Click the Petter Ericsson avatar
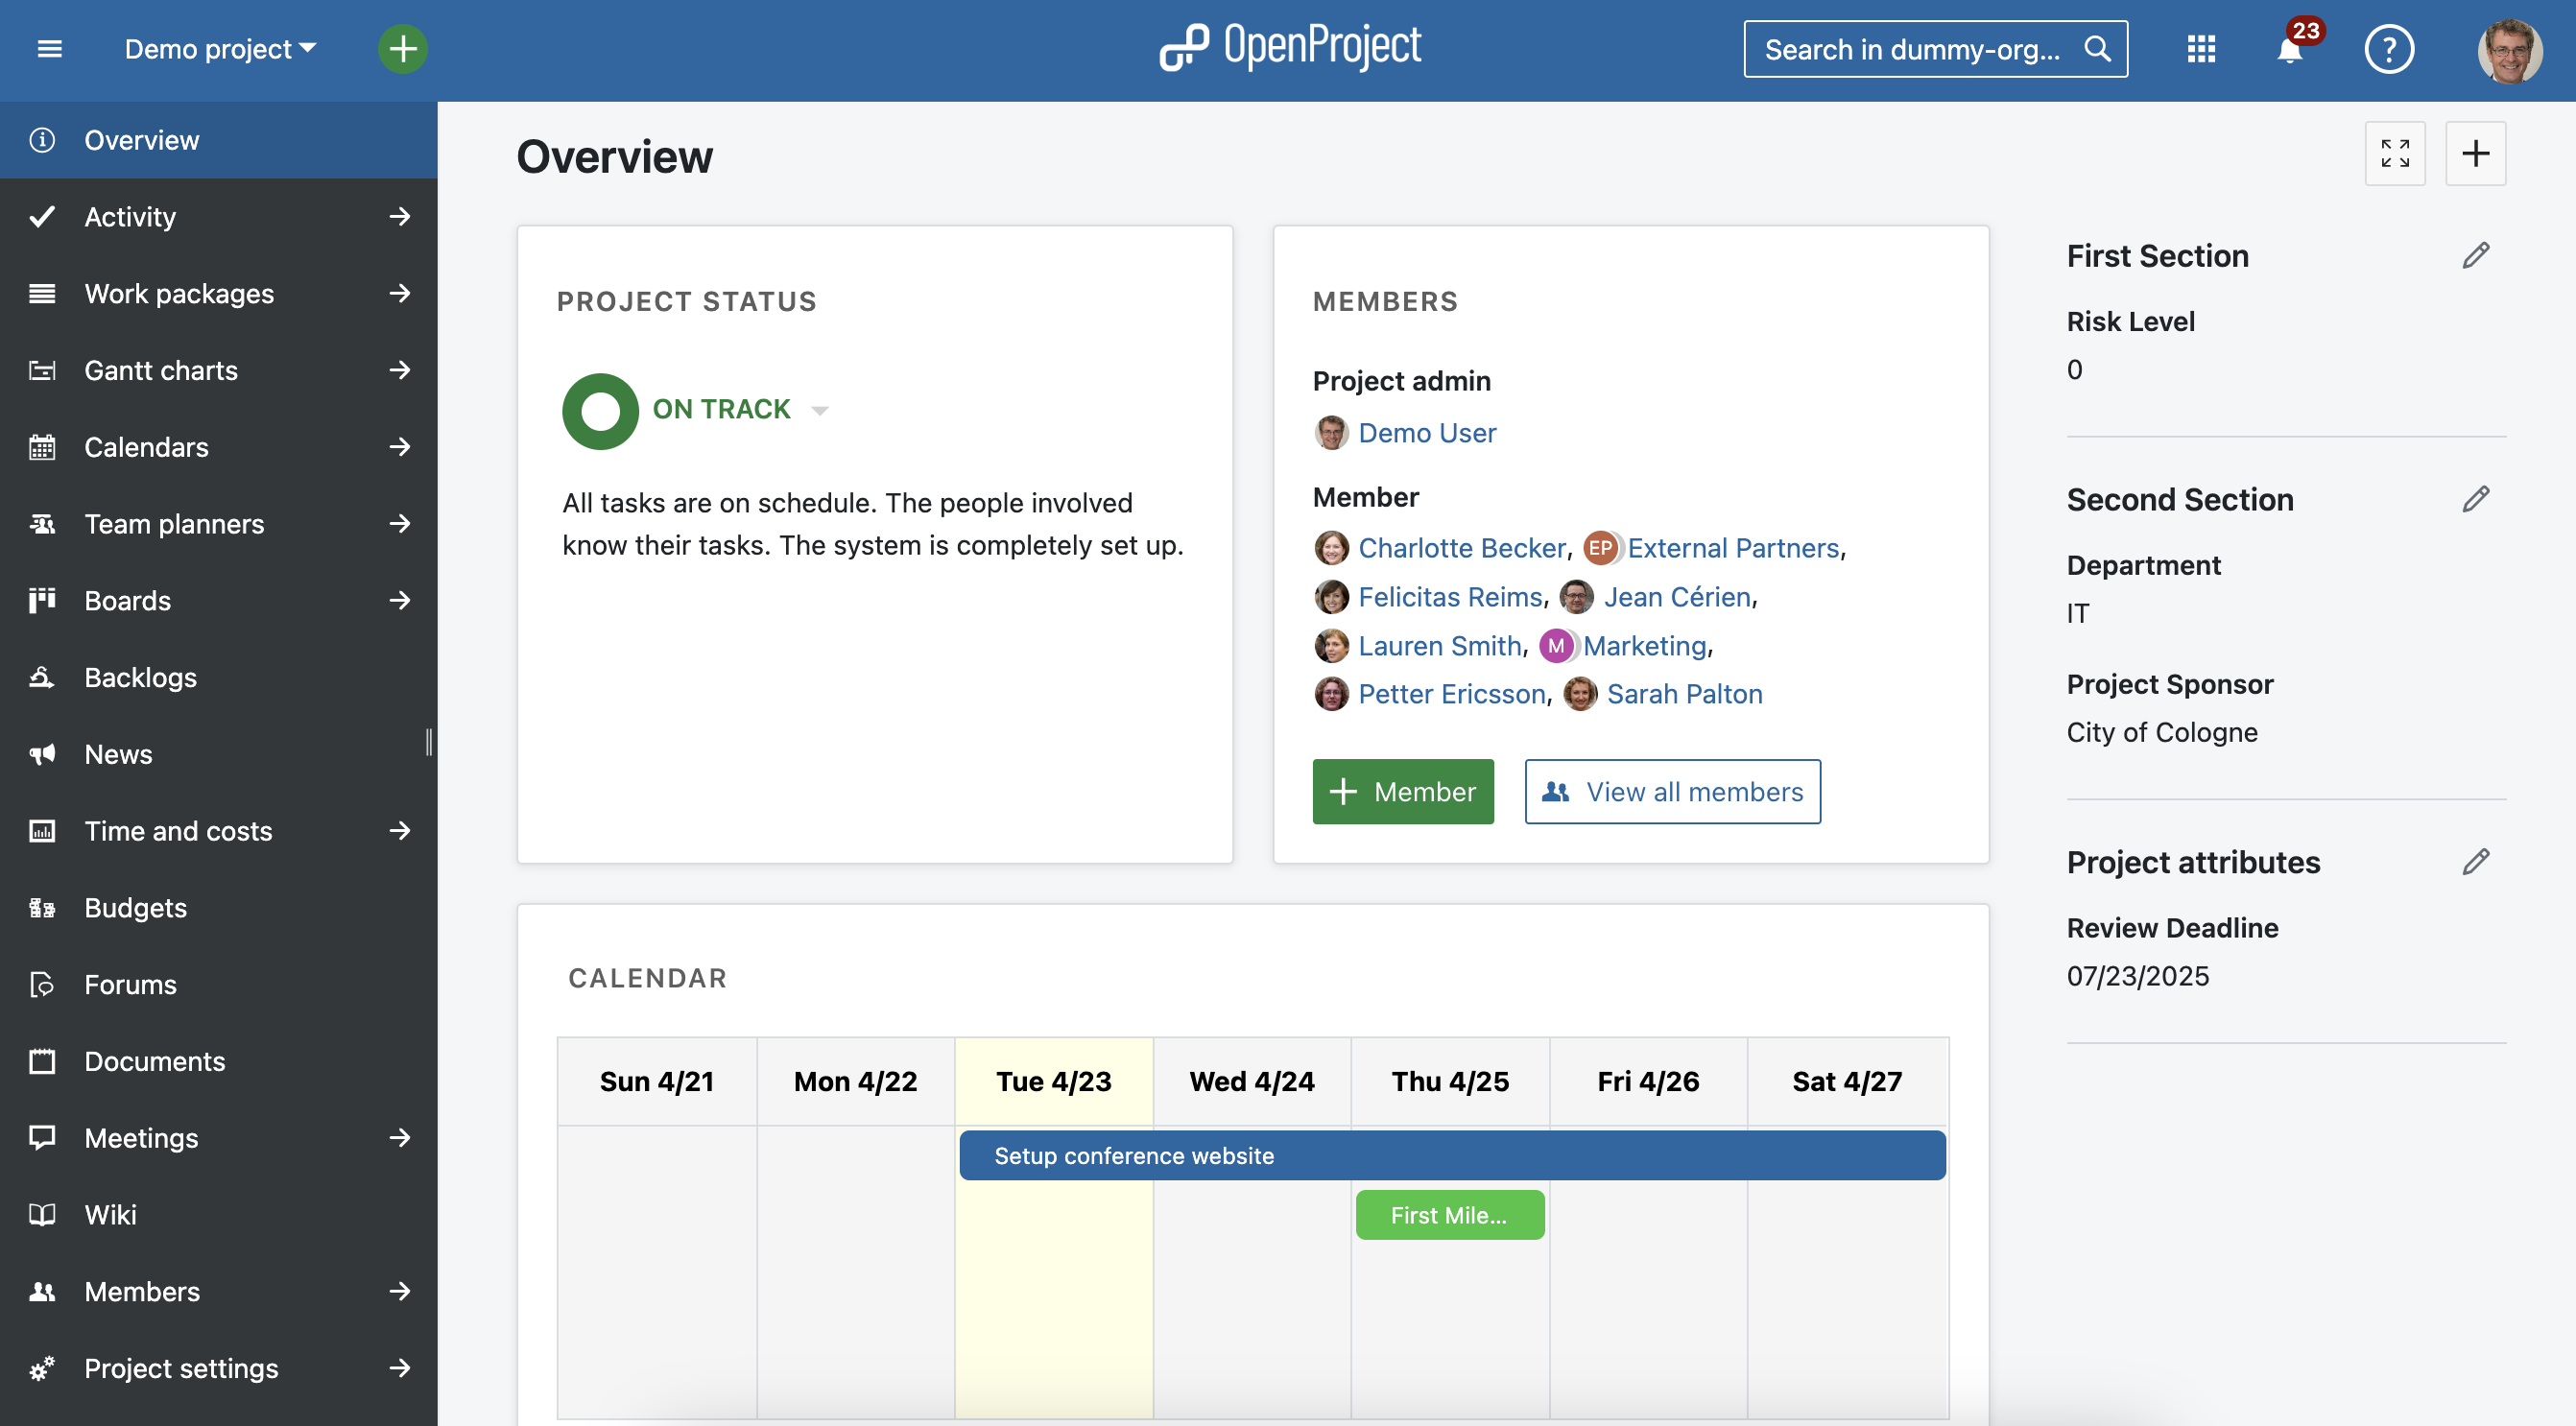 1331,694
